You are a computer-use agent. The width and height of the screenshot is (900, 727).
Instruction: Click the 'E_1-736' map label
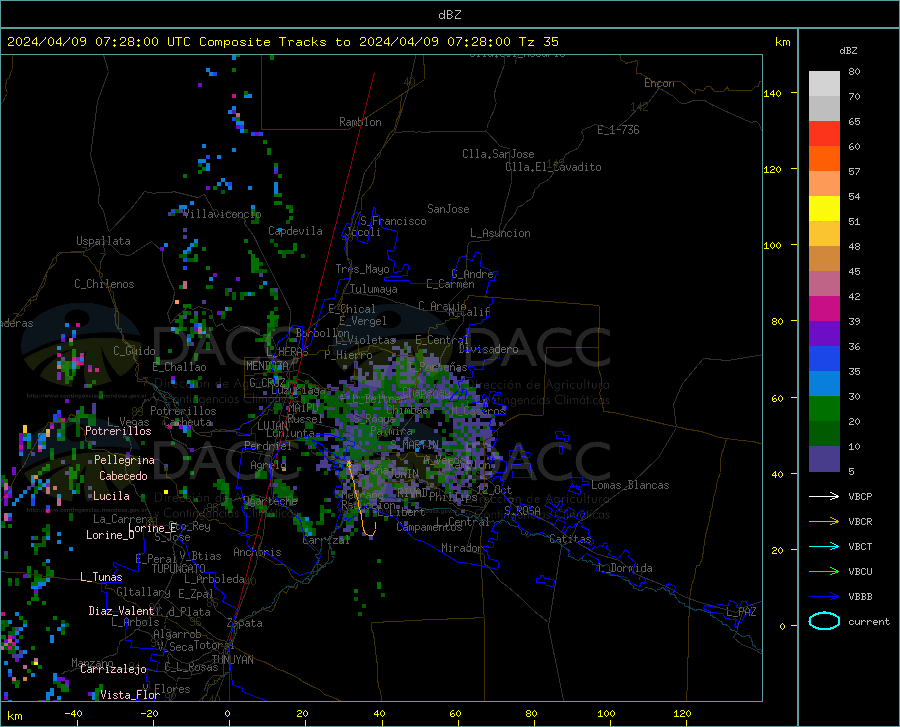point(618,130)
